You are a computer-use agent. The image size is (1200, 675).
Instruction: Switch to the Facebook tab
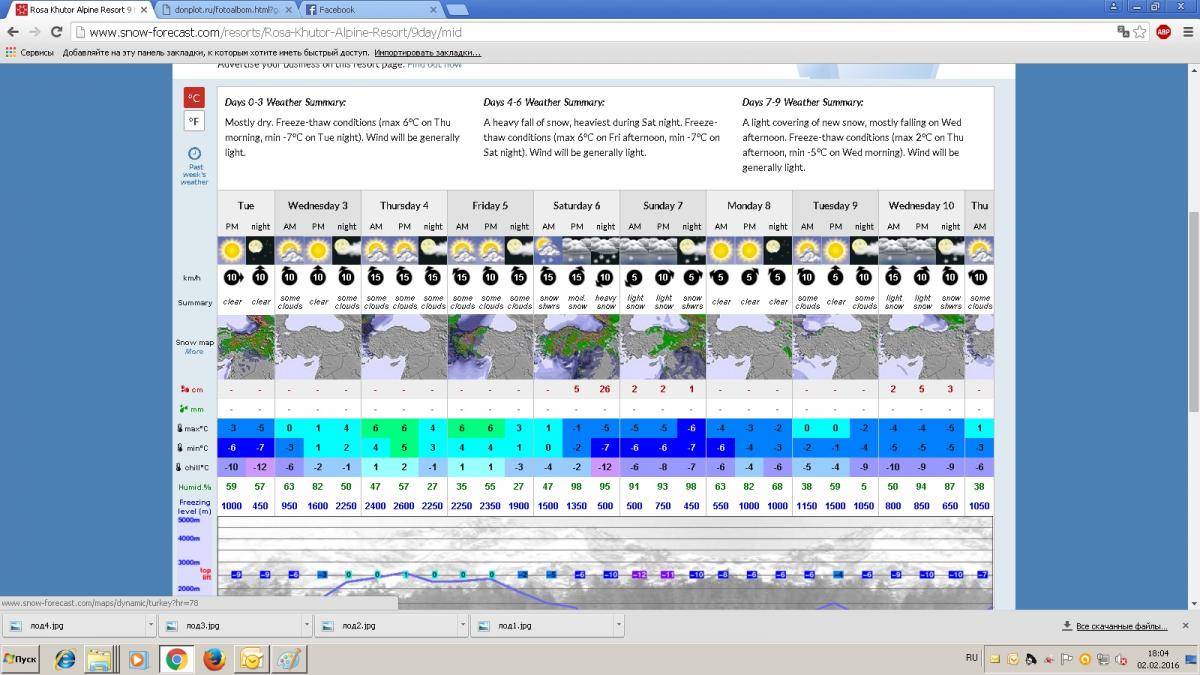click(370, 10)
